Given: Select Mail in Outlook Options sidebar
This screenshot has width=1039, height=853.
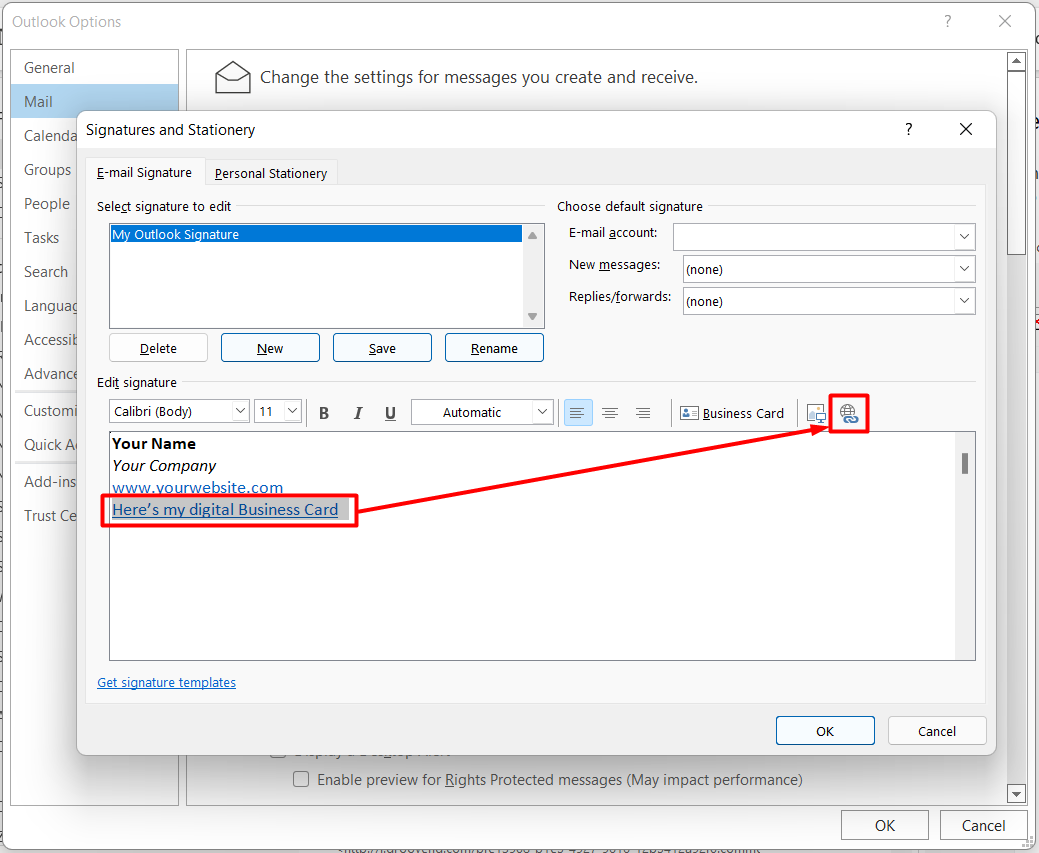Looking at the screenshot, I should 95,101.
